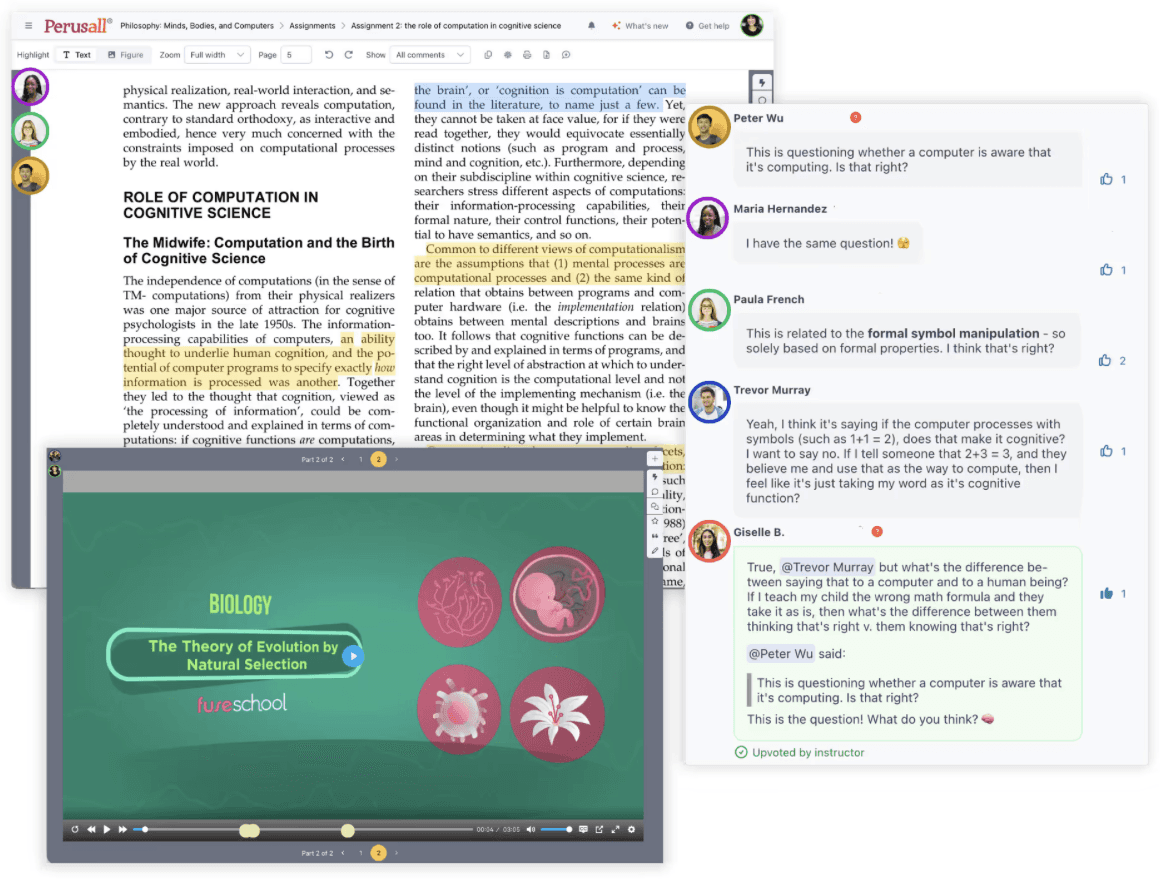Mute the video audio
1162x880 pixels.
(531, 830)
